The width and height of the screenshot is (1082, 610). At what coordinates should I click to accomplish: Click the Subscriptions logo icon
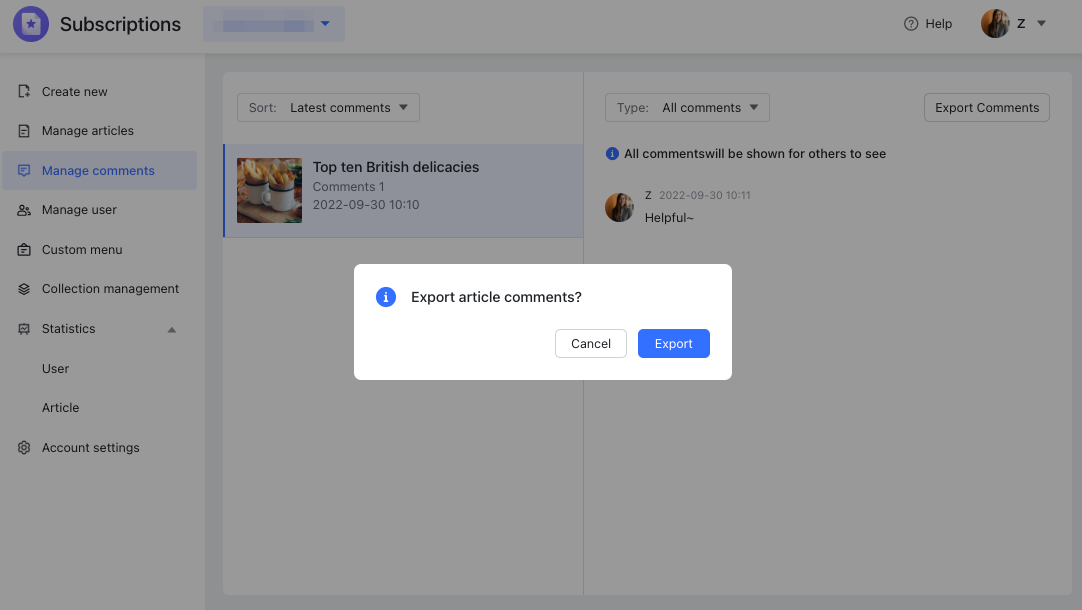tap(31, 24)
